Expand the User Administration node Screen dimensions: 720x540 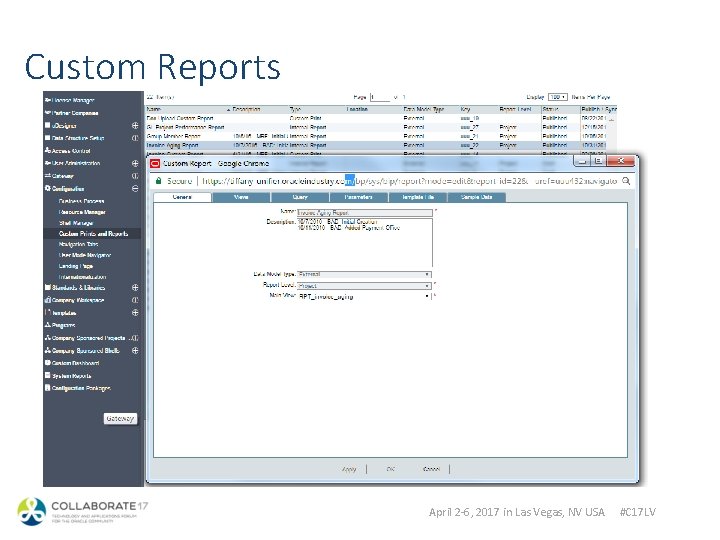[x=135, y=163]
